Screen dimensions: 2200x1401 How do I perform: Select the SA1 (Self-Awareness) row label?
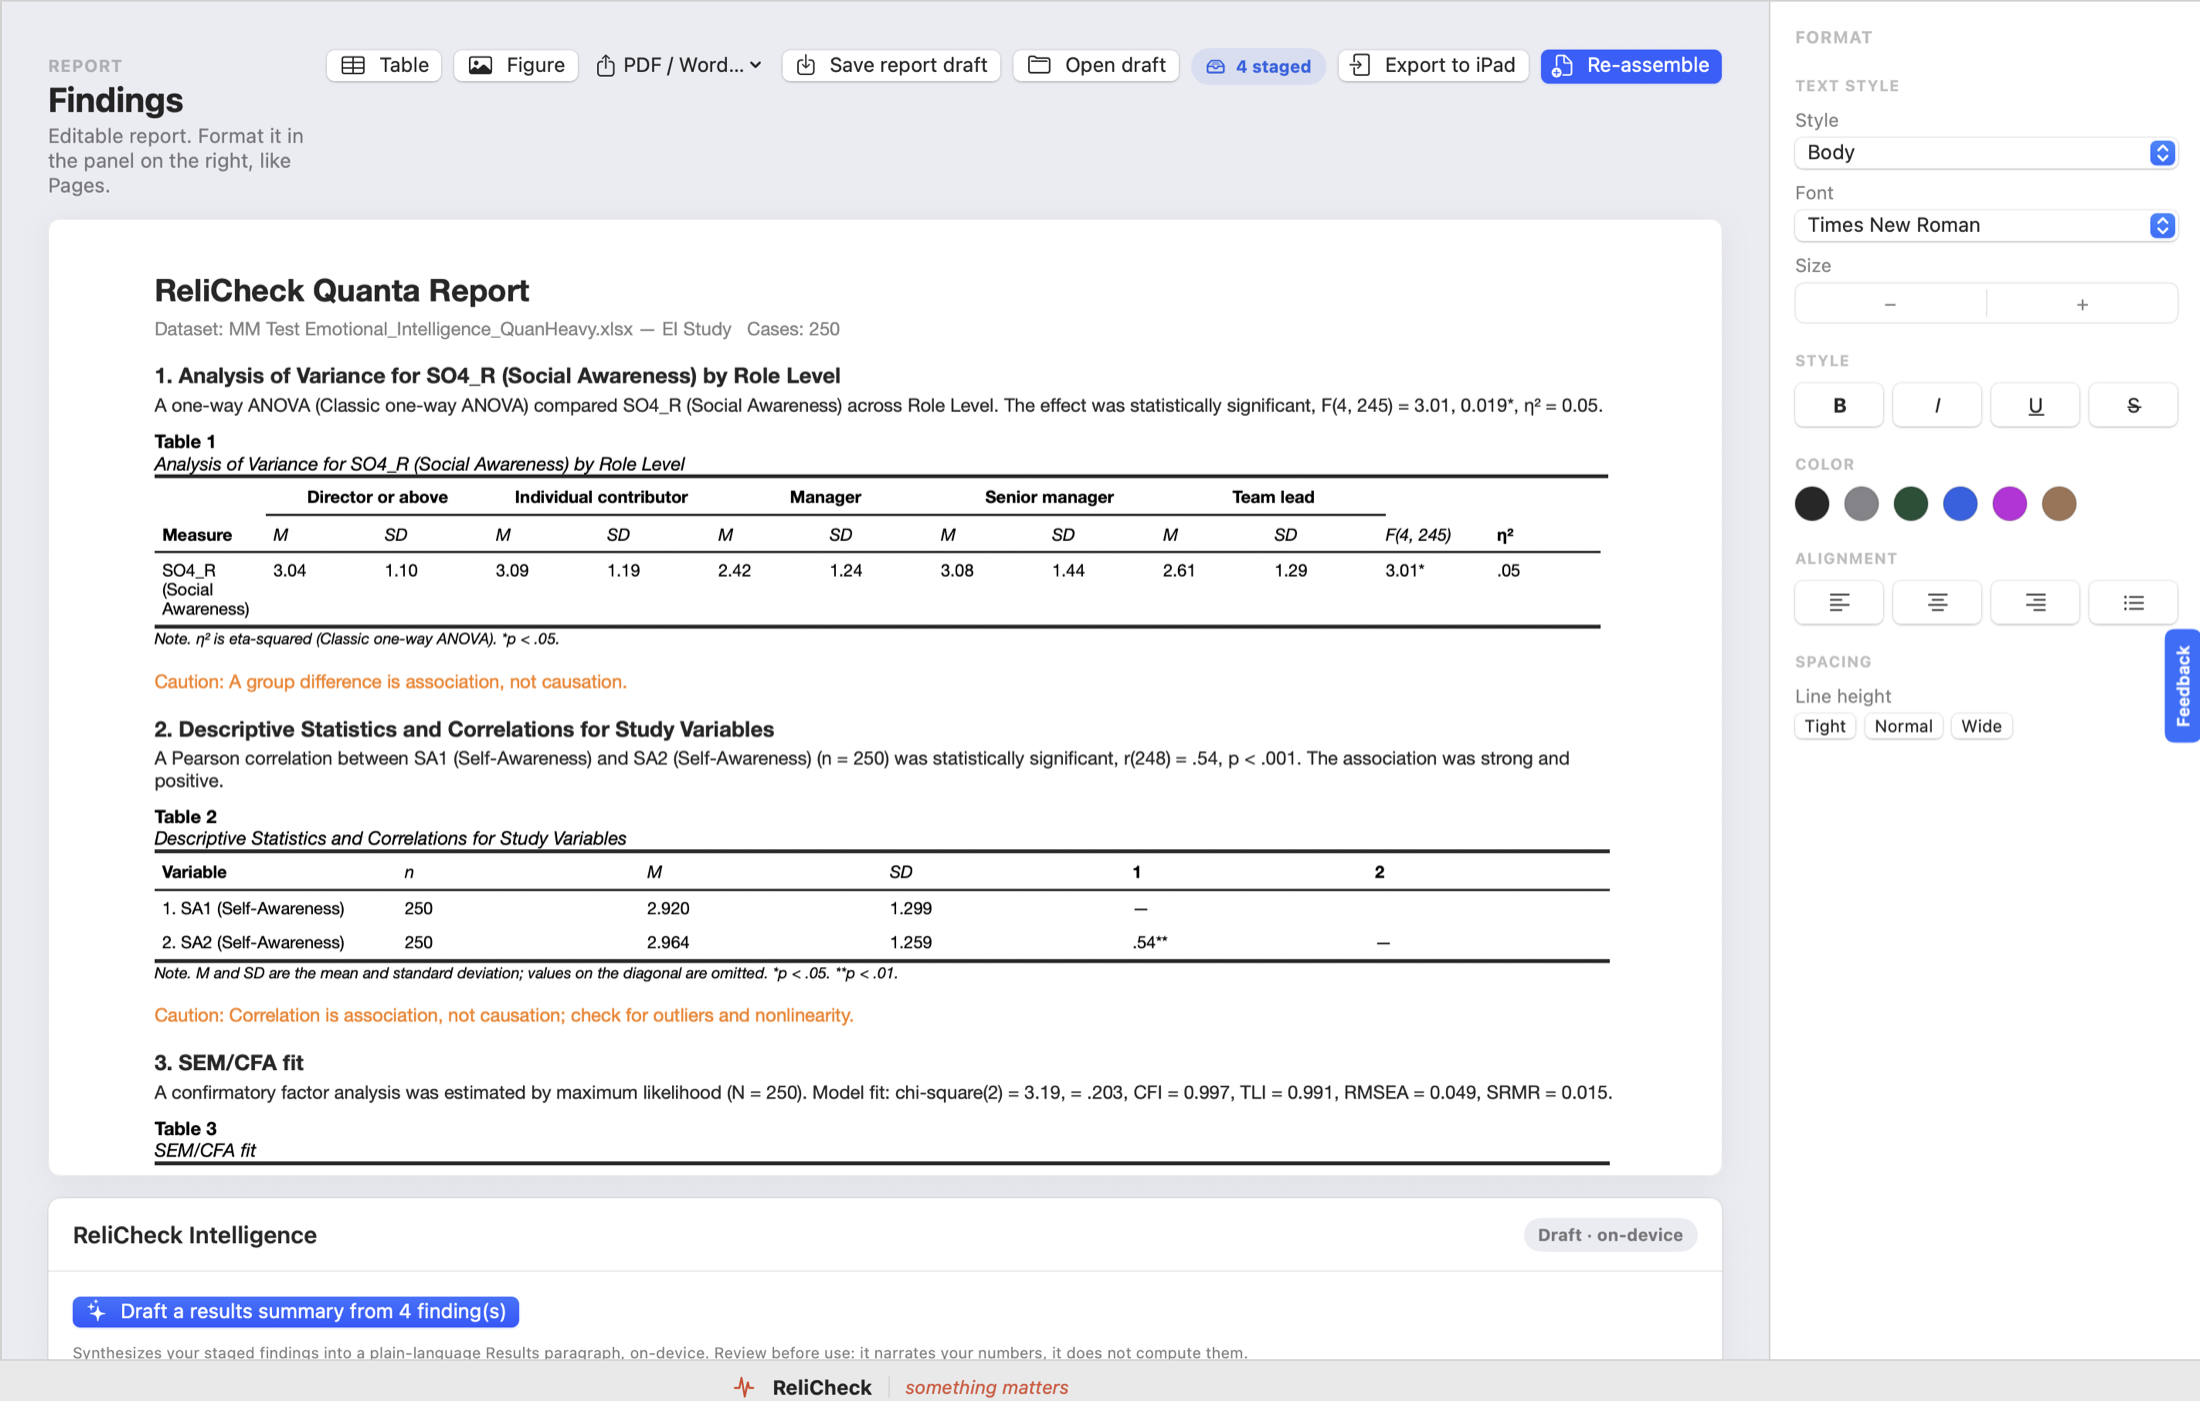tap(253, 908)
